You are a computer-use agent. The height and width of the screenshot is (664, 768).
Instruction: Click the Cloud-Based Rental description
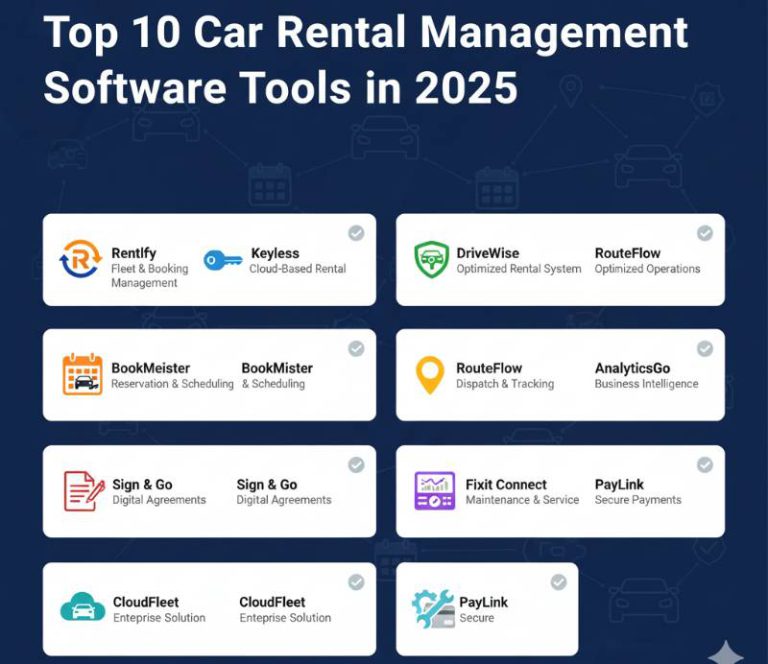point(298,269)
